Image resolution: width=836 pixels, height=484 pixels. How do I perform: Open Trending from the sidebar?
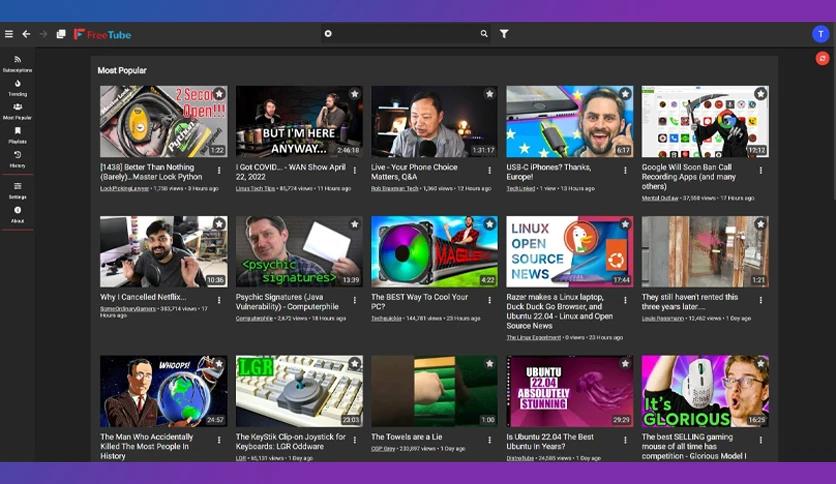click(18, 87)
